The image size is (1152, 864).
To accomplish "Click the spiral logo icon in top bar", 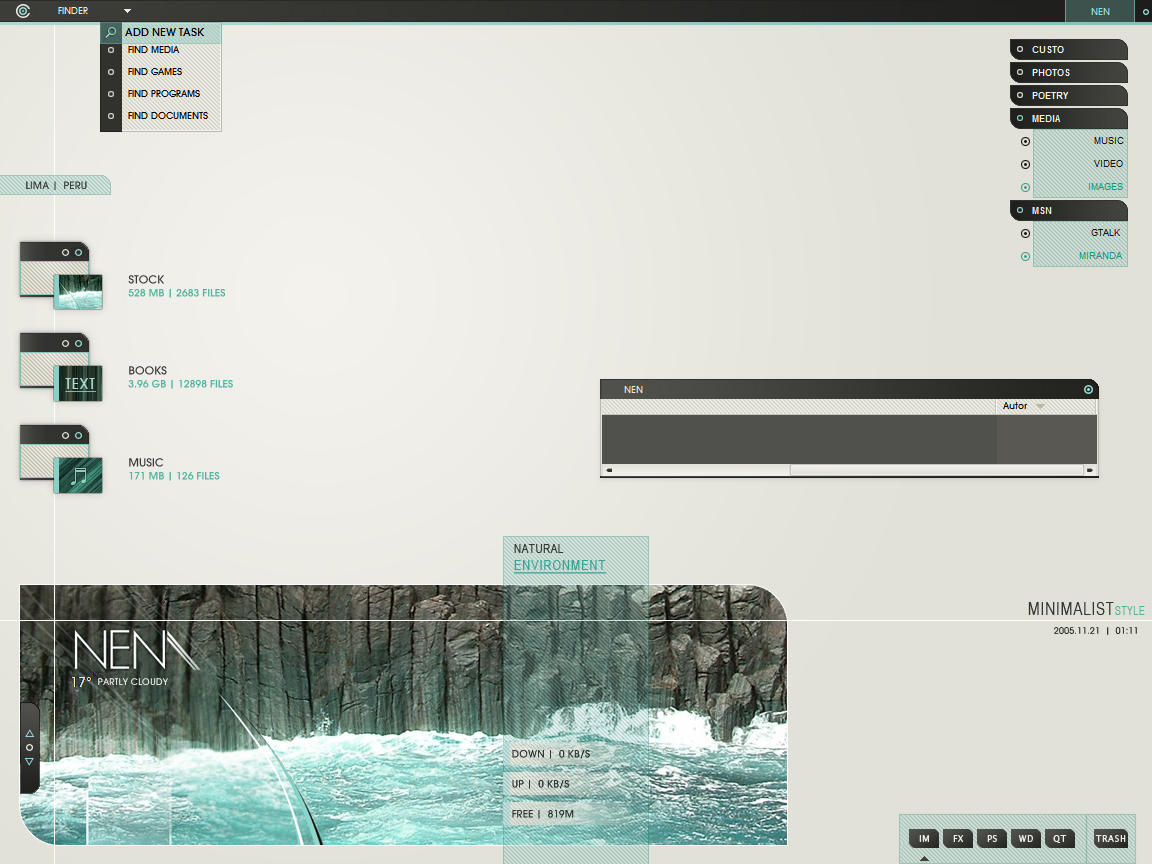I will point(23,11).
